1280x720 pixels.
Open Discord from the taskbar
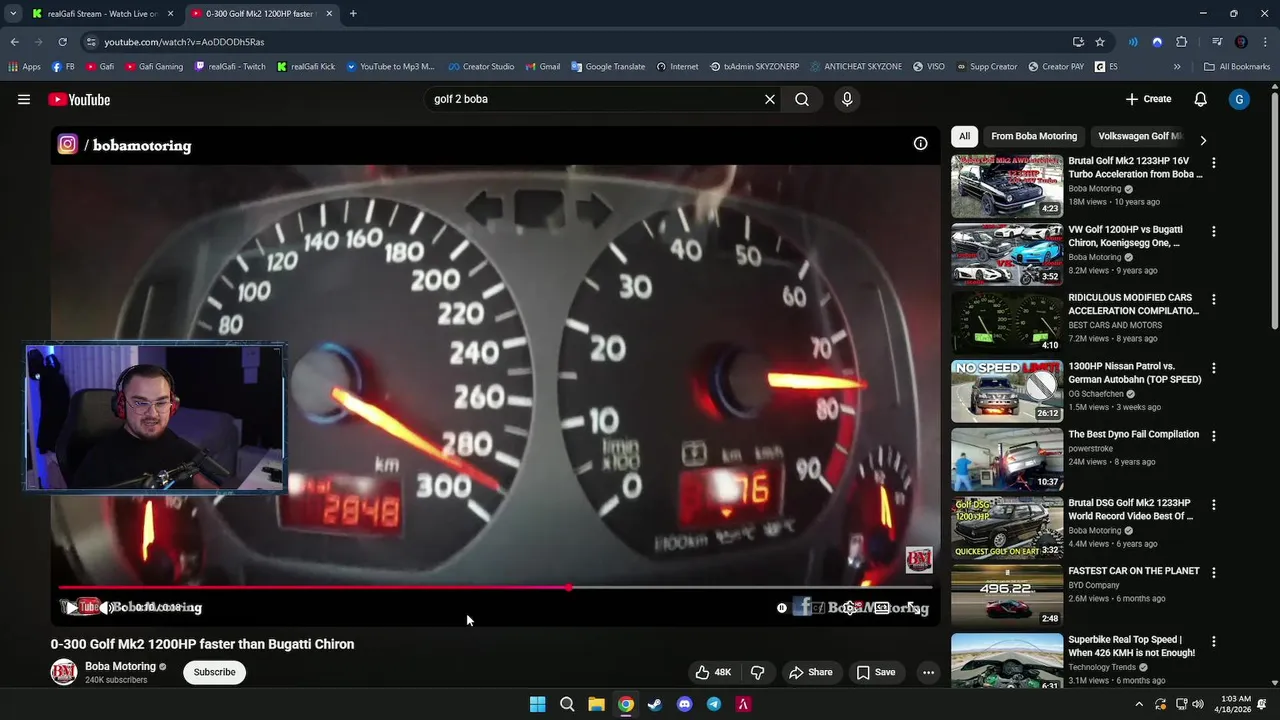(x=684, y=704)
